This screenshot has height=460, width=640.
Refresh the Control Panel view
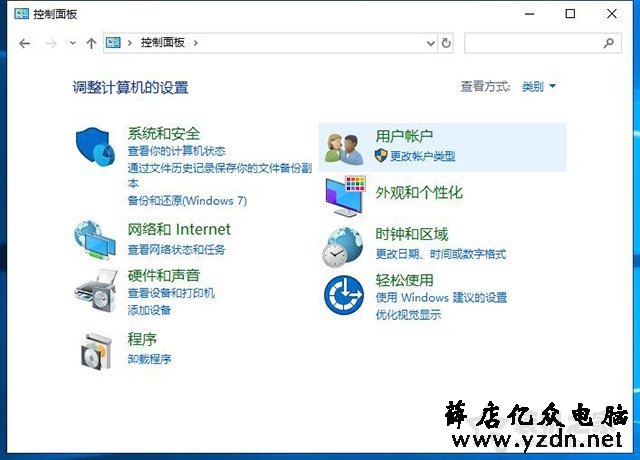point(446,43)
